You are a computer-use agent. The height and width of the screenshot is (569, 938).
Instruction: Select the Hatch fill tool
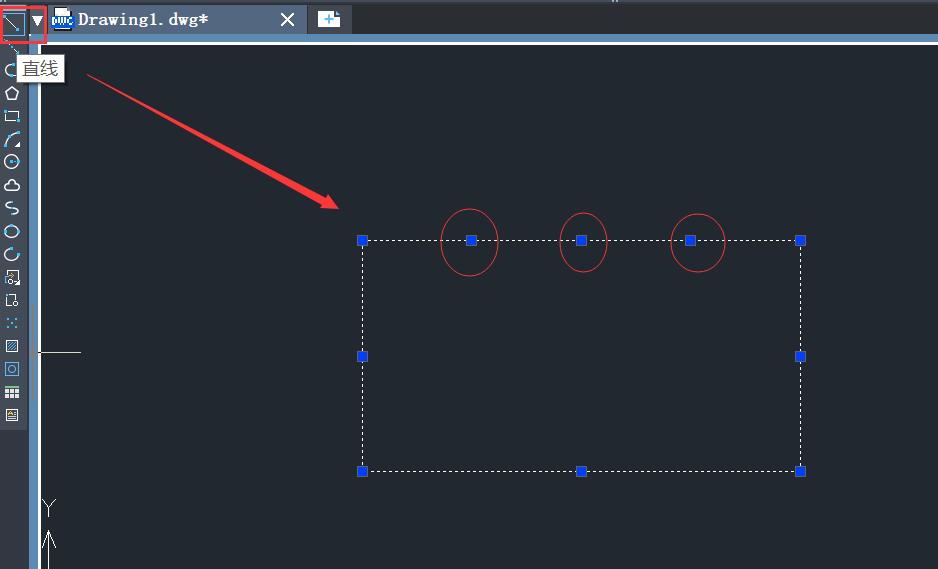coord(12,346)
